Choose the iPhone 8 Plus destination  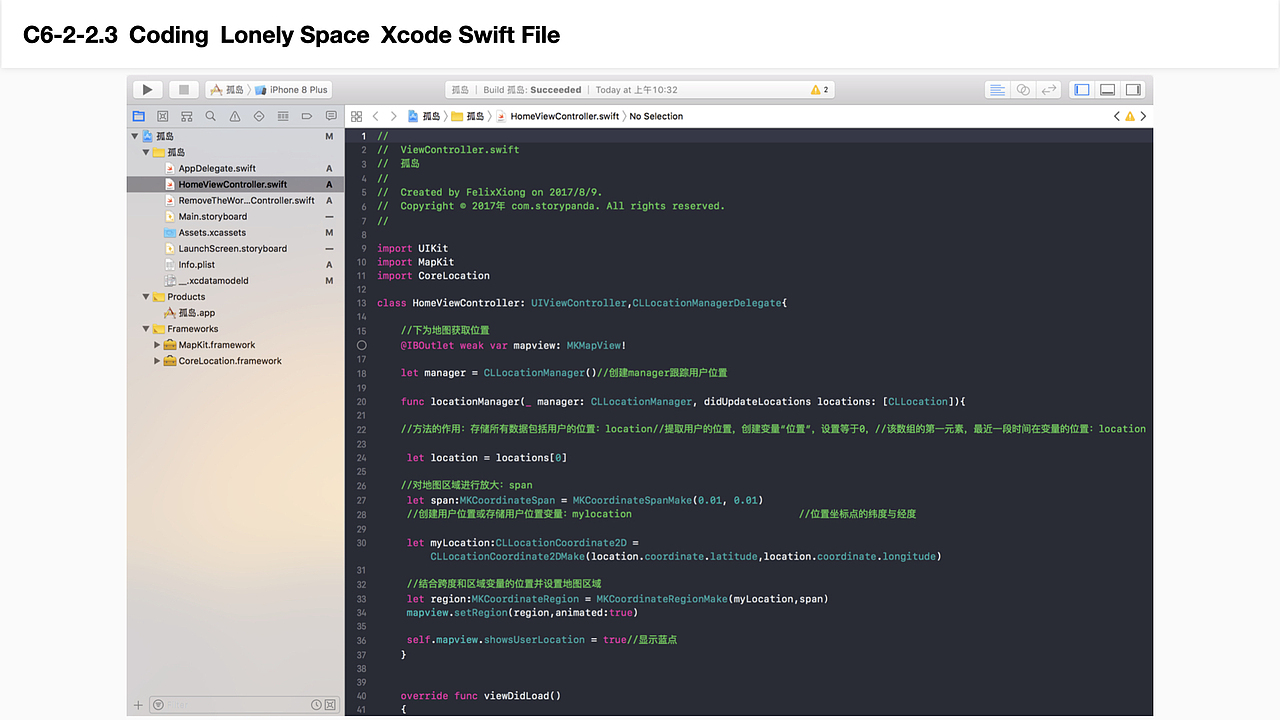point(291,89)
